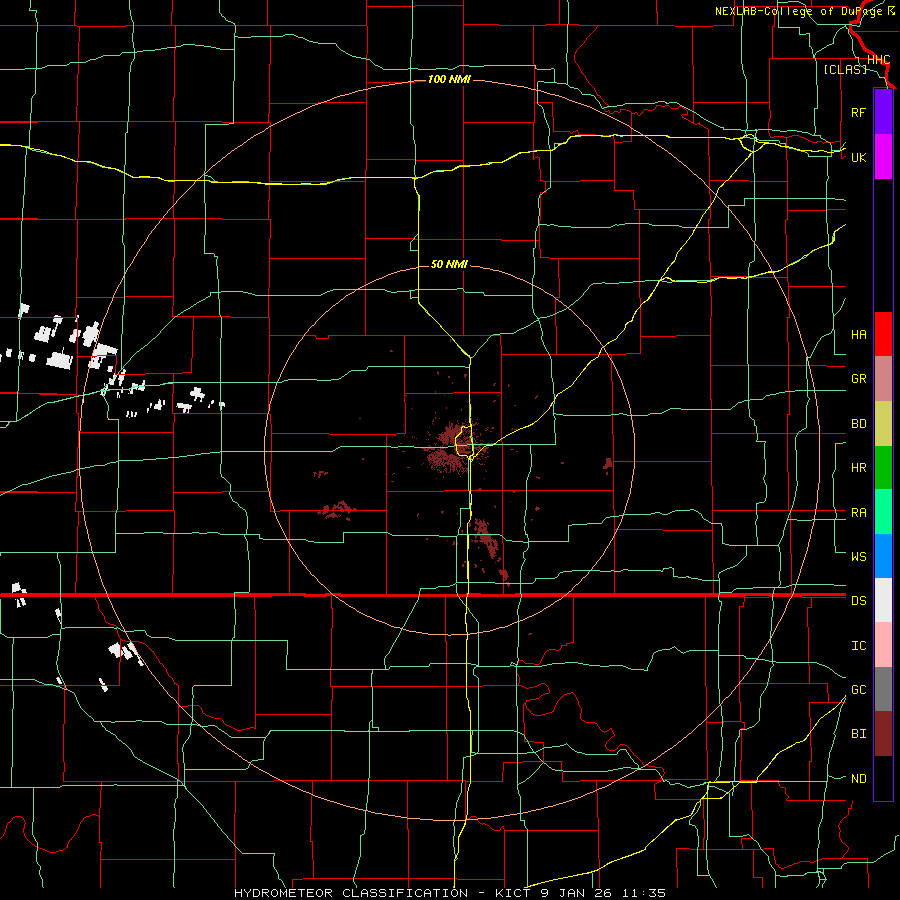
Task: Select the GR legend color block
Action: pos(883,379)
